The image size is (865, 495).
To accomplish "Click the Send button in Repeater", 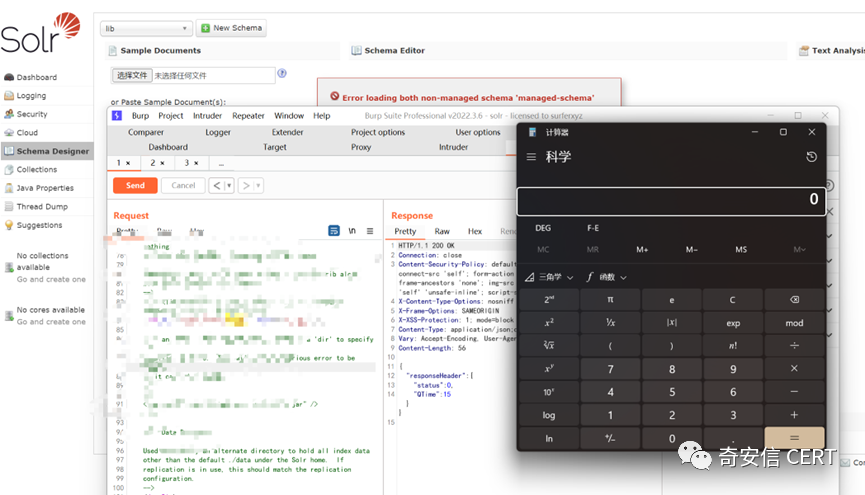I will (135, 185).
